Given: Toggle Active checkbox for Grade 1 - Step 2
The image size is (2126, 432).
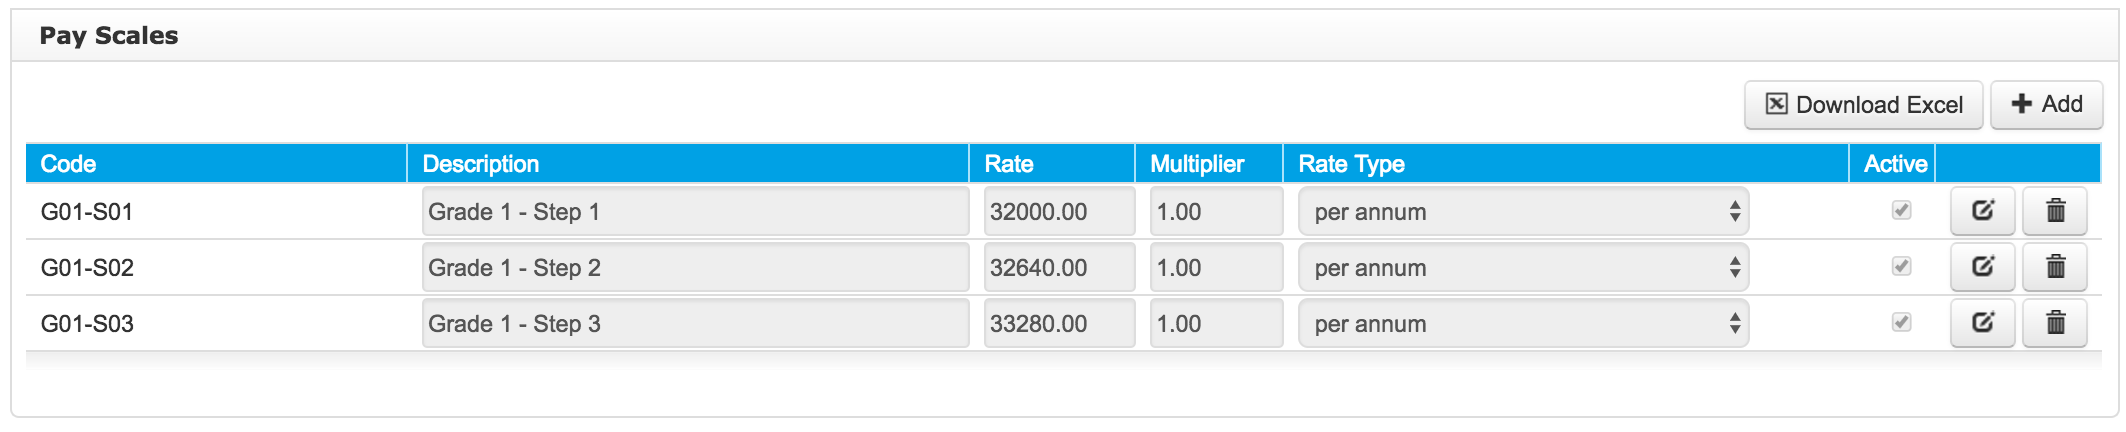Looking at the screenshot, I should click(x=1902, y=266).
